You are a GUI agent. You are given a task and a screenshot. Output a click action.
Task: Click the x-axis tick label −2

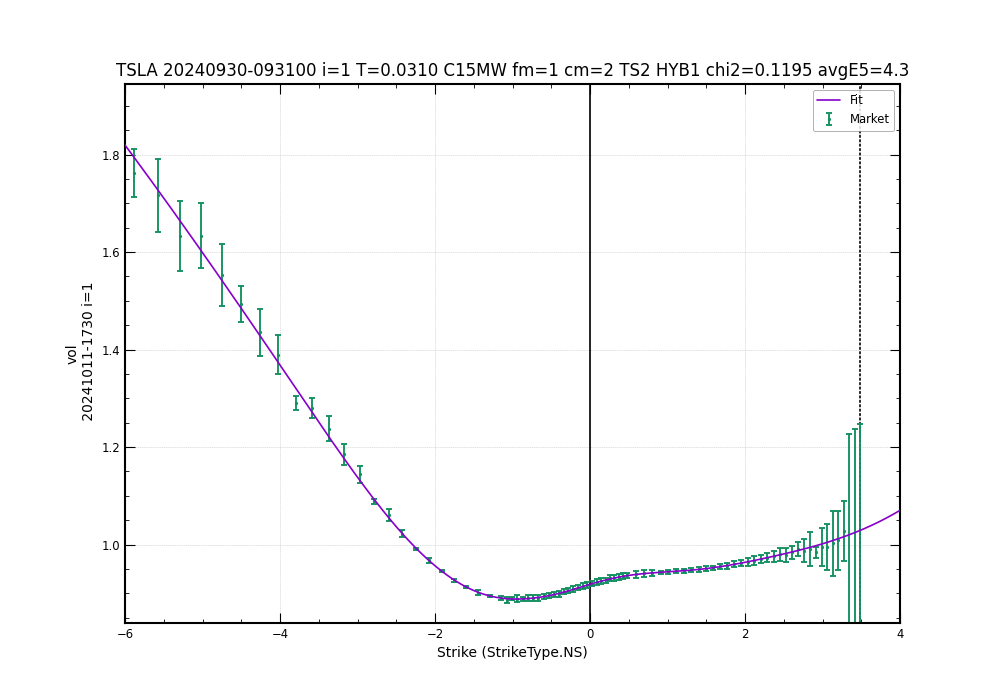tap(435, 634)
